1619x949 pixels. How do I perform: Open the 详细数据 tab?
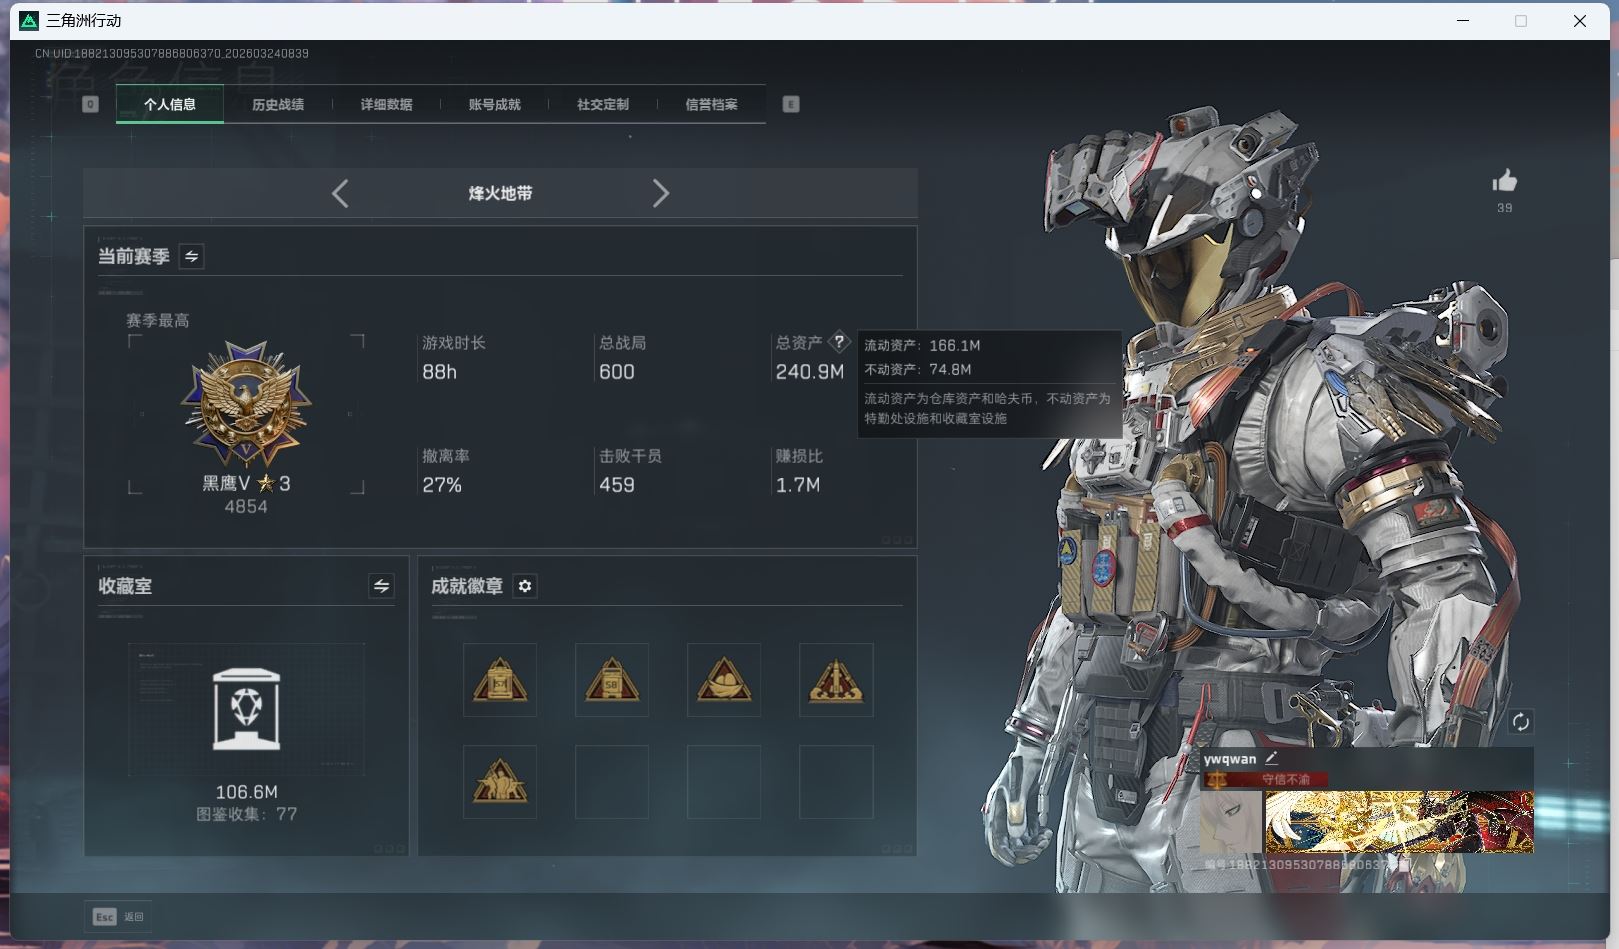click(x=386, y=104)
